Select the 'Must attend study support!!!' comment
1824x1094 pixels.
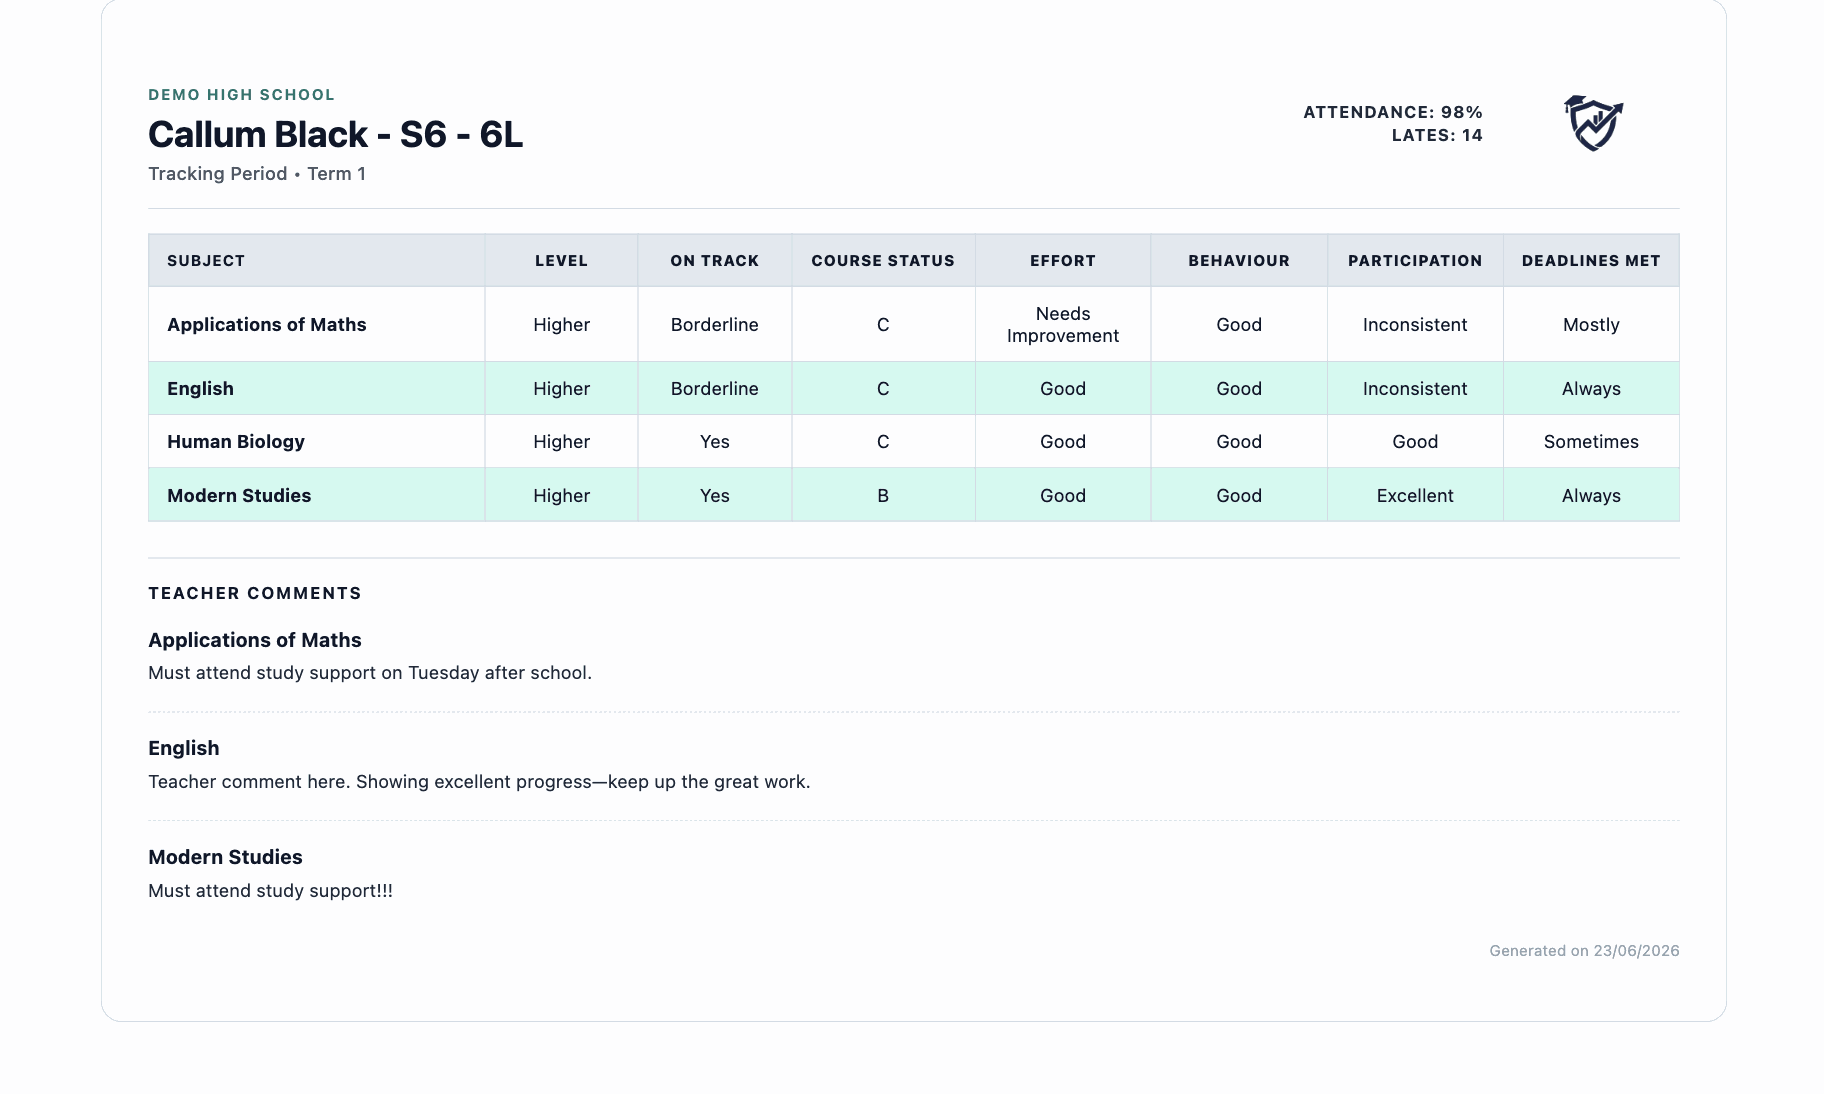click(x=270, y=891)
